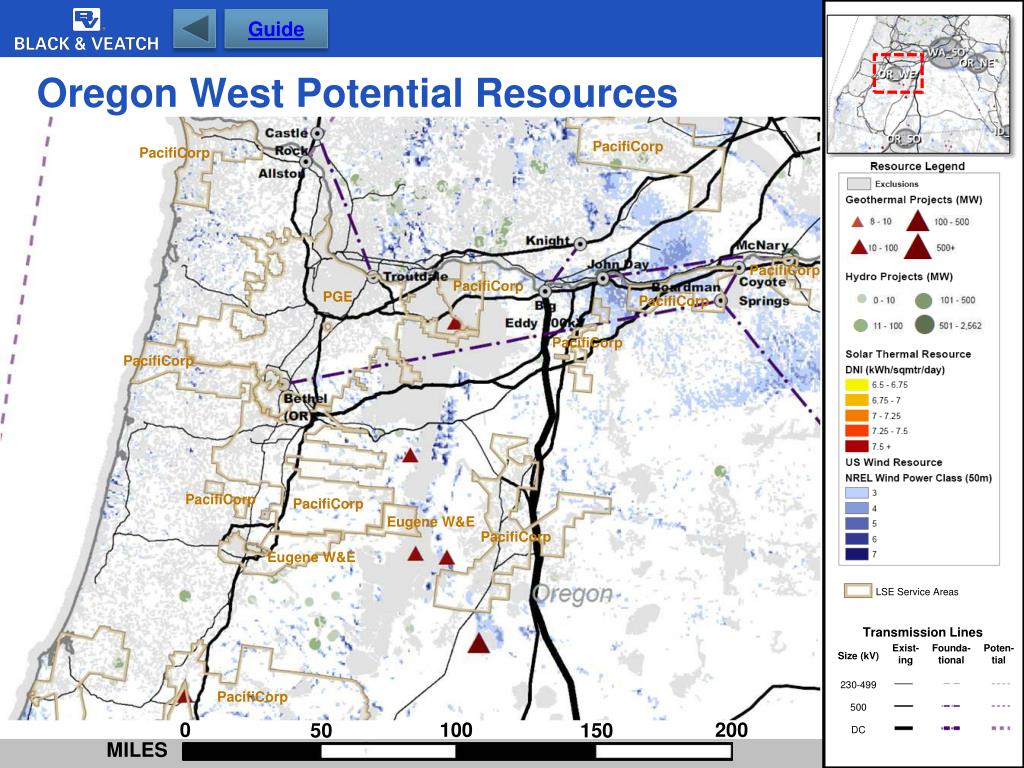1024x768 pixels.
Task: Click the foundational 500 kV line legend sample
Action: (951, 707)
